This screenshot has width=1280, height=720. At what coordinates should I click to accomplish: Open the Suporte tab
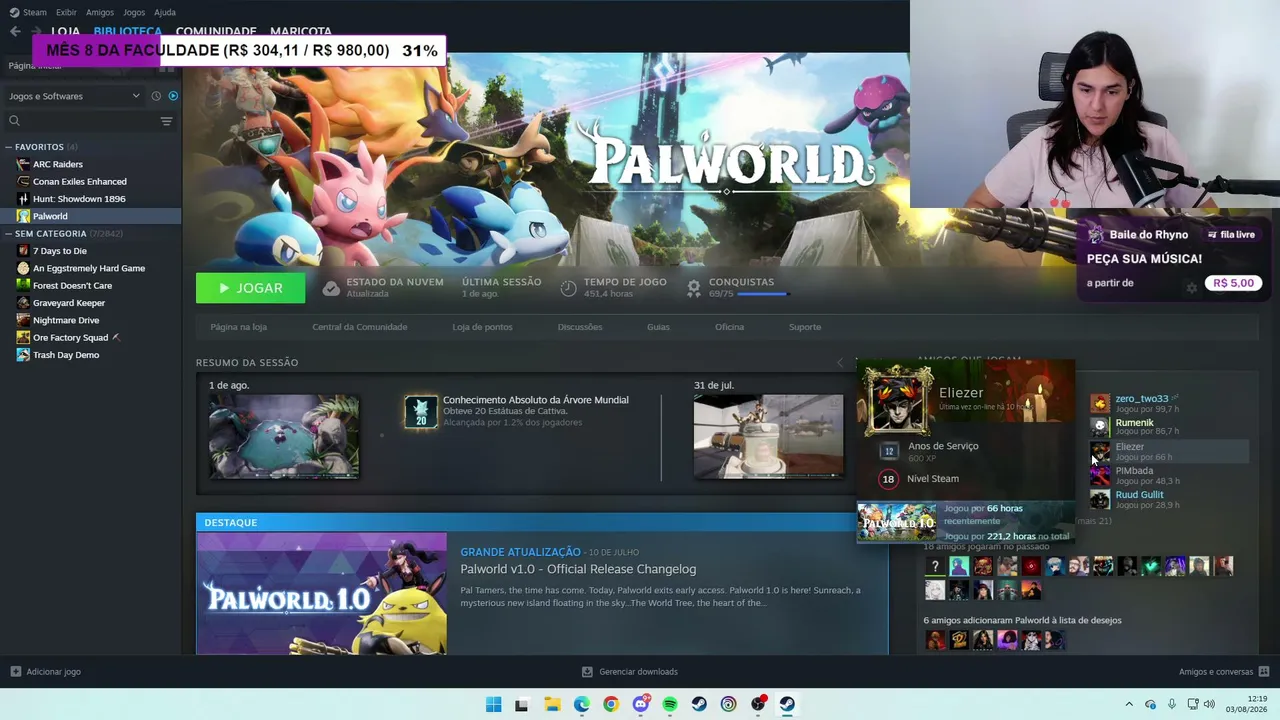click(x=805, y=327)
